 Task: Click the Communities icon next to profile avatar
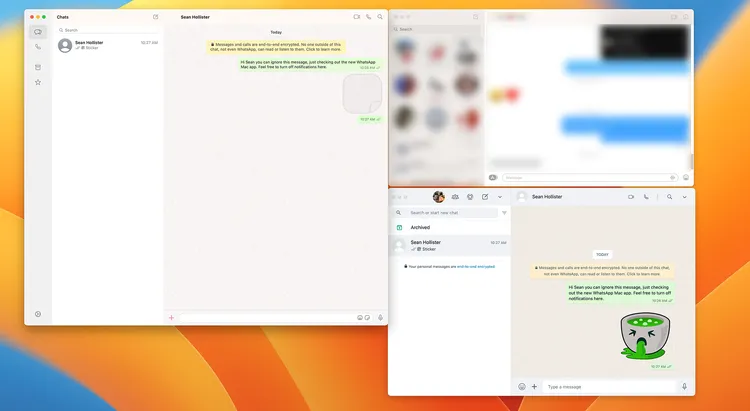(455, 197)
